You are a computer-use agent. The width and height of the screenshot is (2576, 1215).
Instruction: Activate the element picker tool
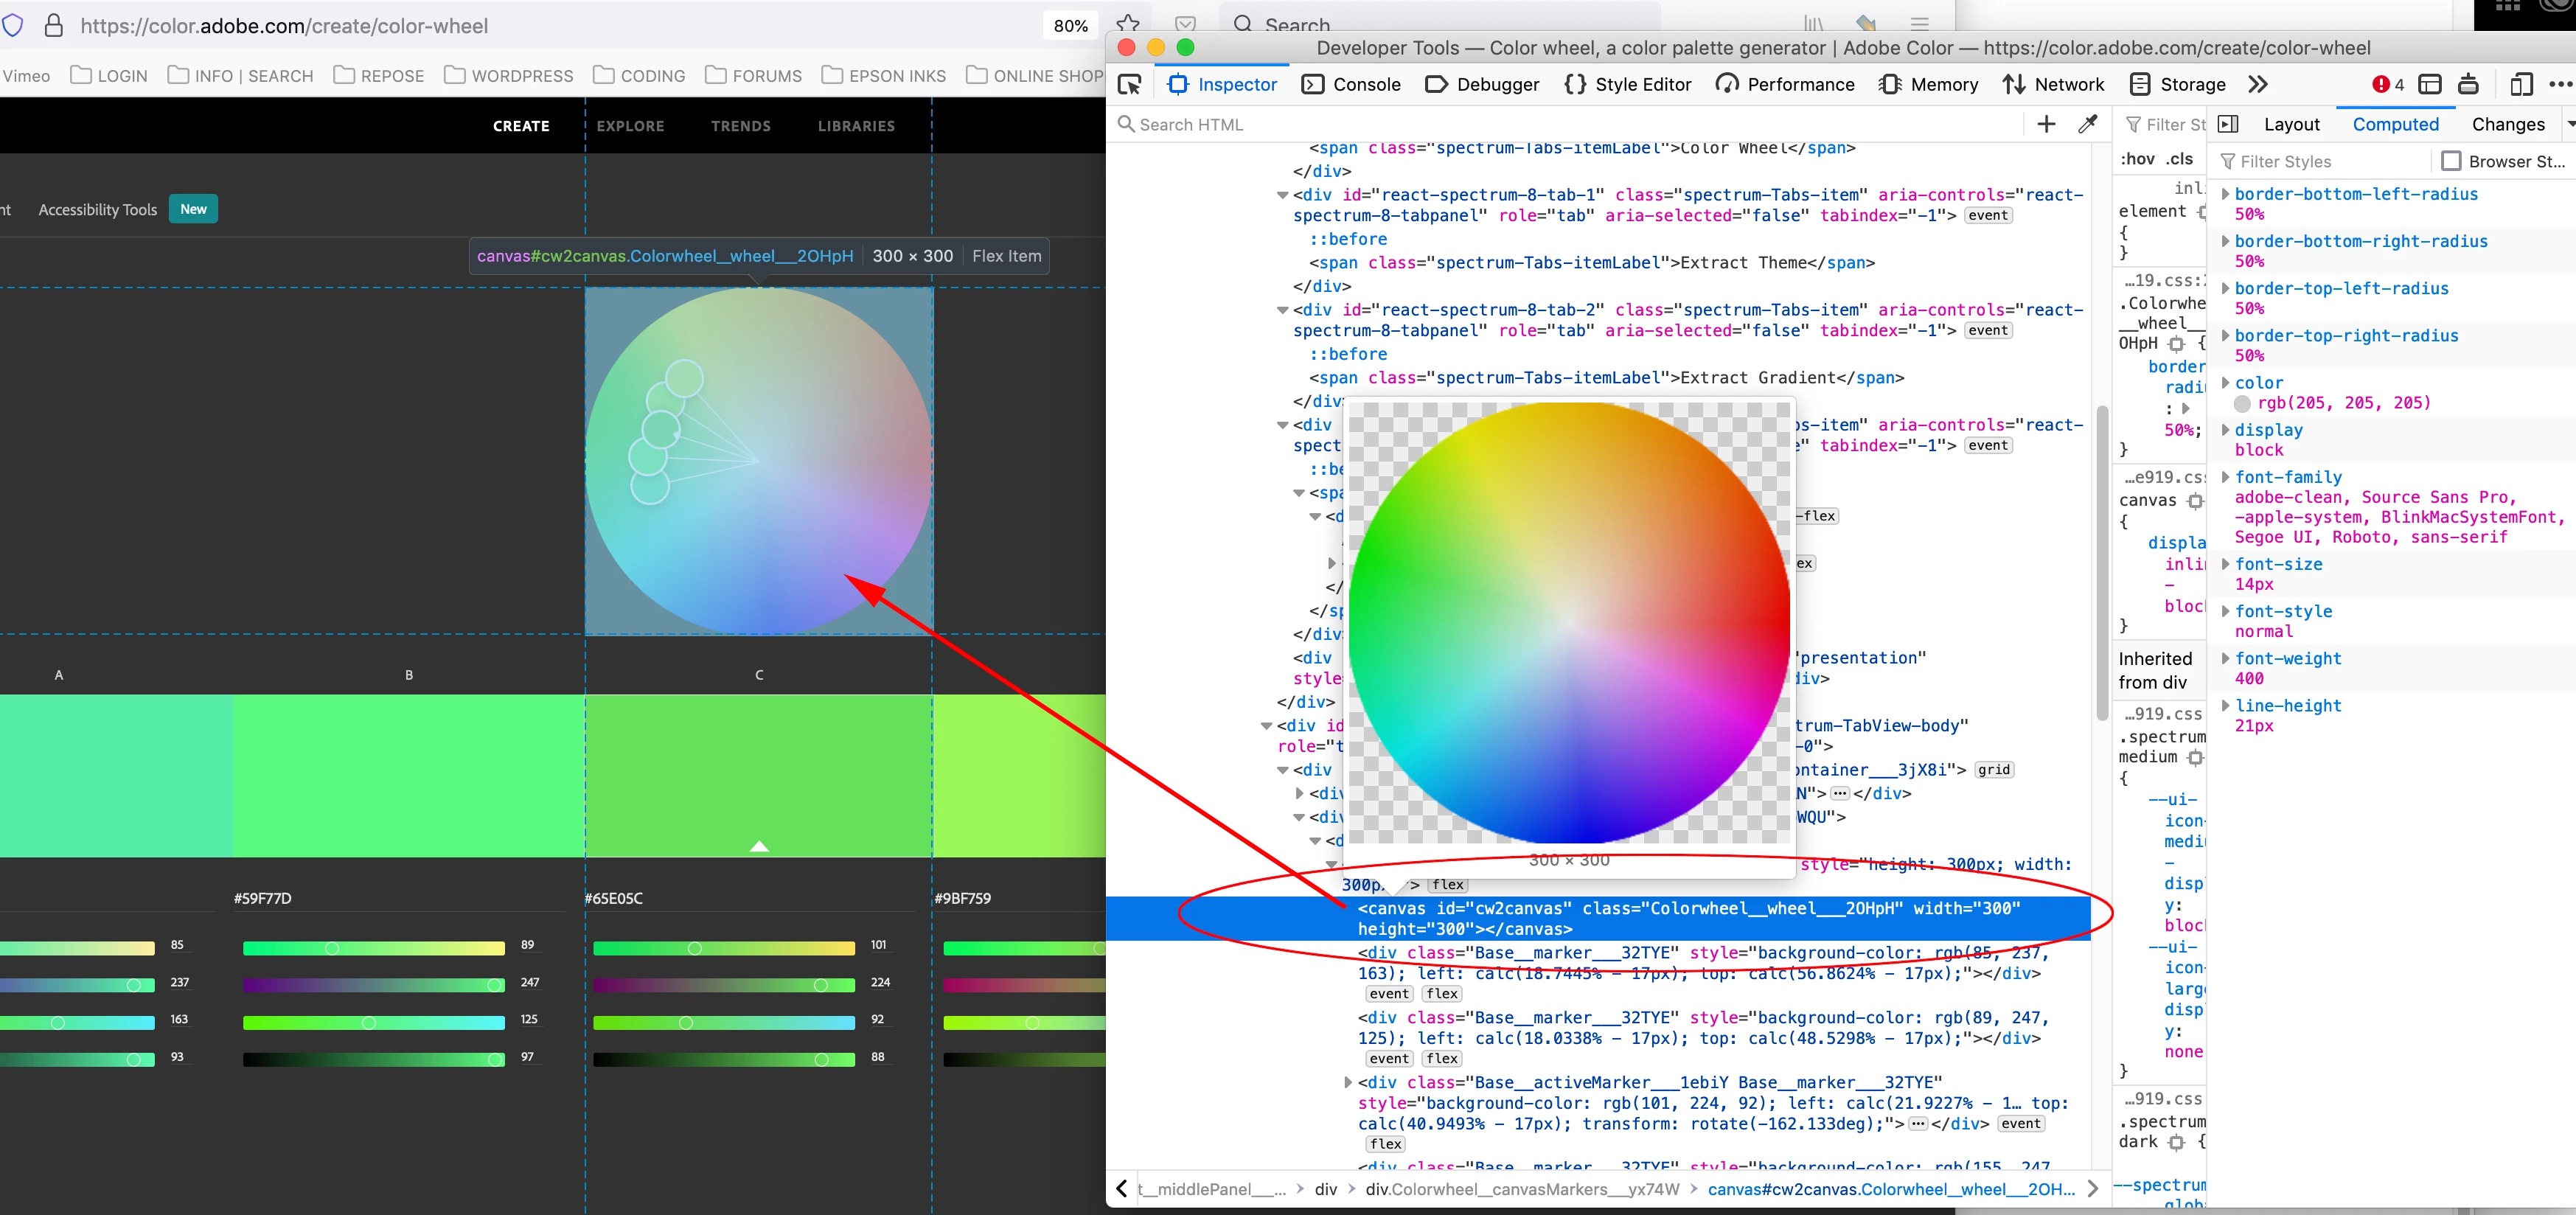pos(1129,85)
